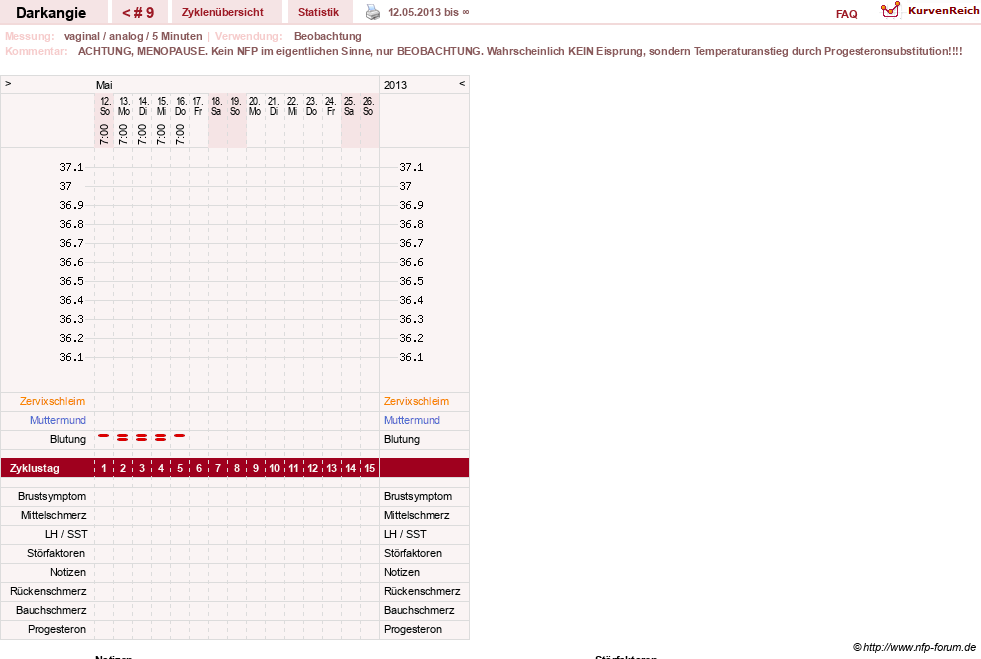Click the Zyklustag row label
This screenshot has height=659, width=981.
34,468
